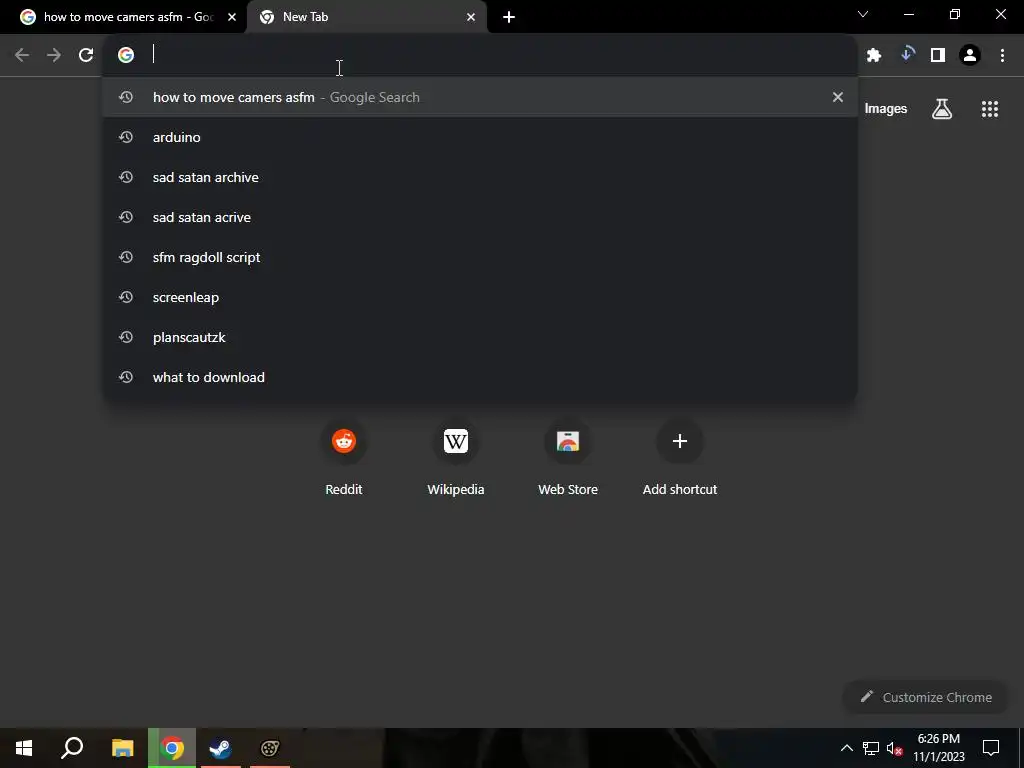This screenshot has height=768, width=1024.
Task: Click the network tray icon
Action: [871, 748]
